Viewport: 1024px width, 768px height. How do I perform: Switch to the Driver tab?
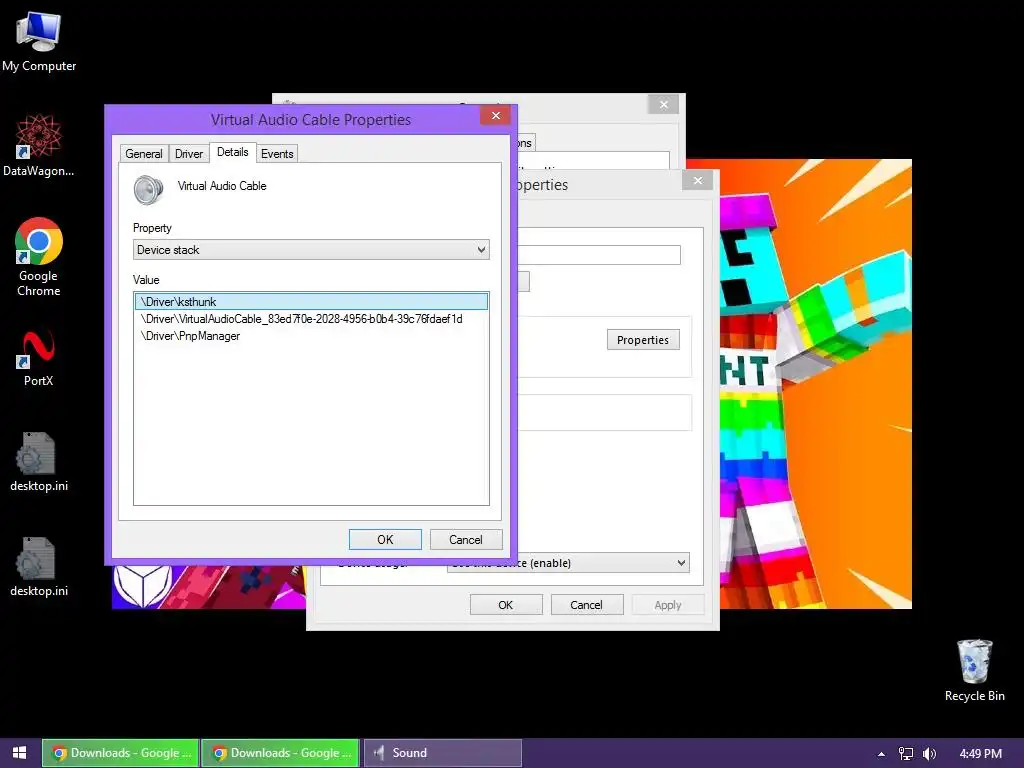(x=189, y=153)
